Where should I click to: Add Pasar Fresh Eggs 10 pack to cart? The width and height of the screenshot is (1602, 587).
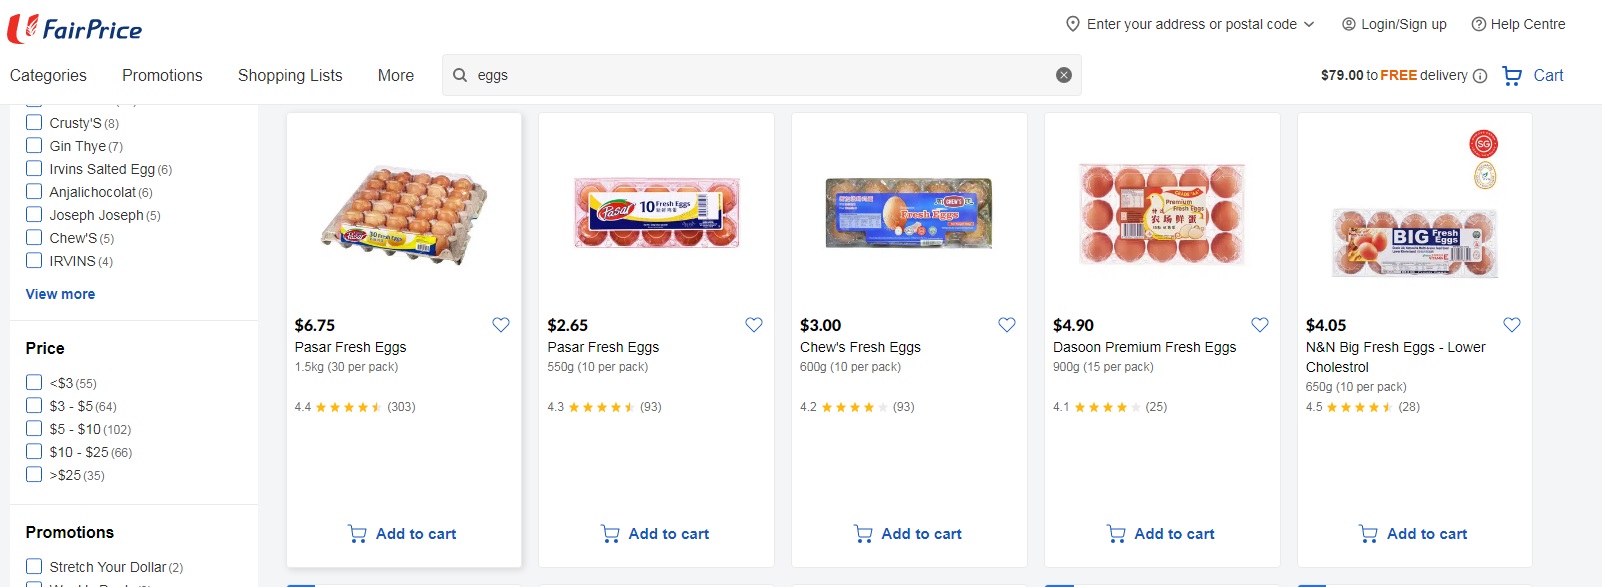(x=656, y=534)
